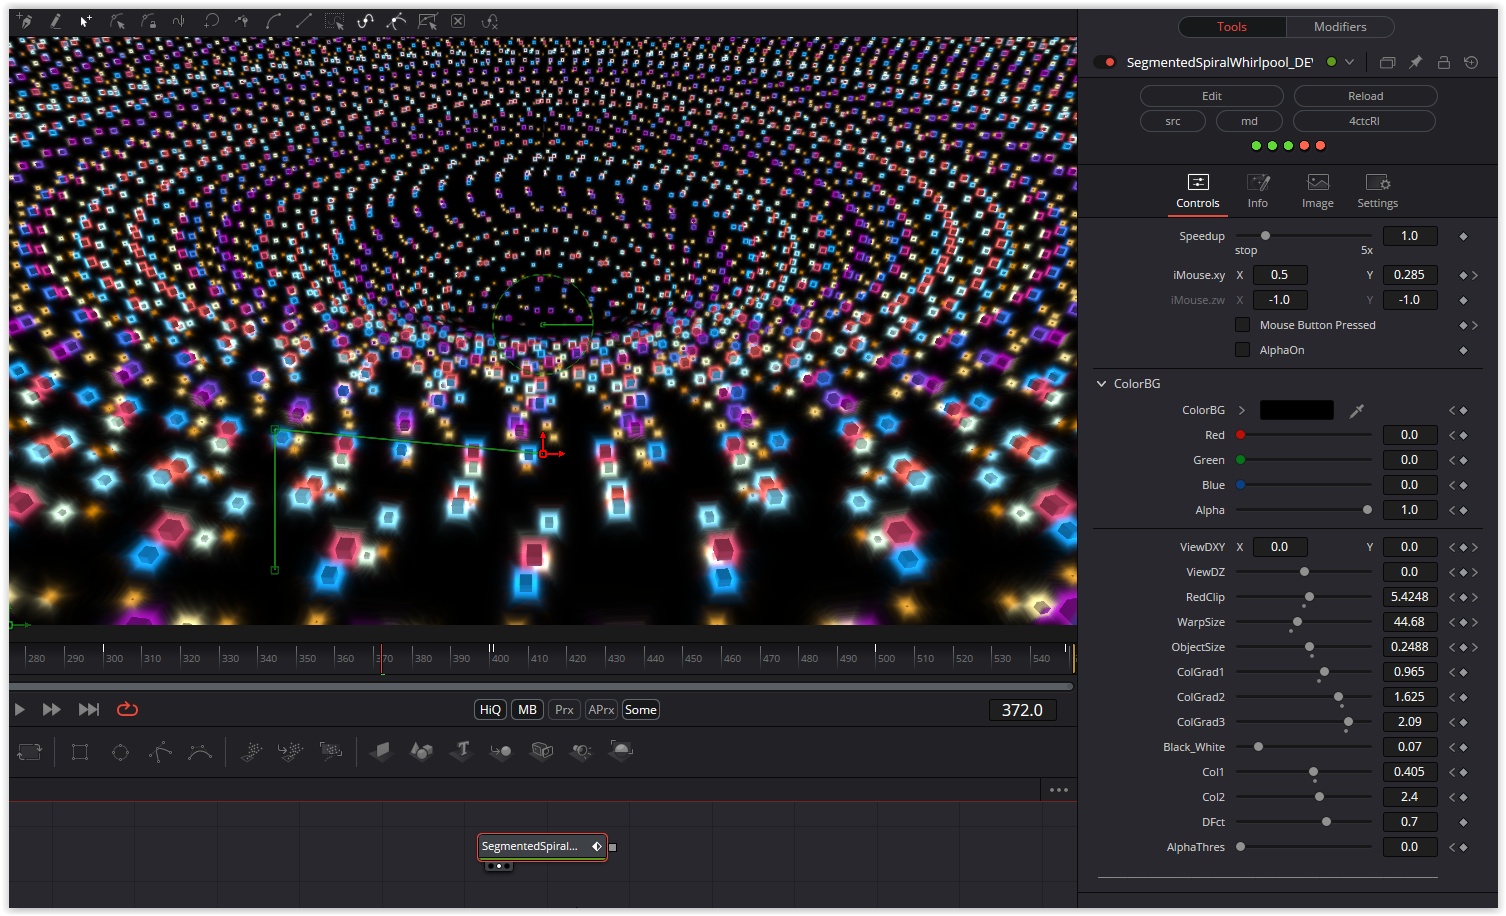Lock the SegmentedSpiralWhirlpool tool controls
Viewport: 1506px width, 916px height.
pos(1443,62)
